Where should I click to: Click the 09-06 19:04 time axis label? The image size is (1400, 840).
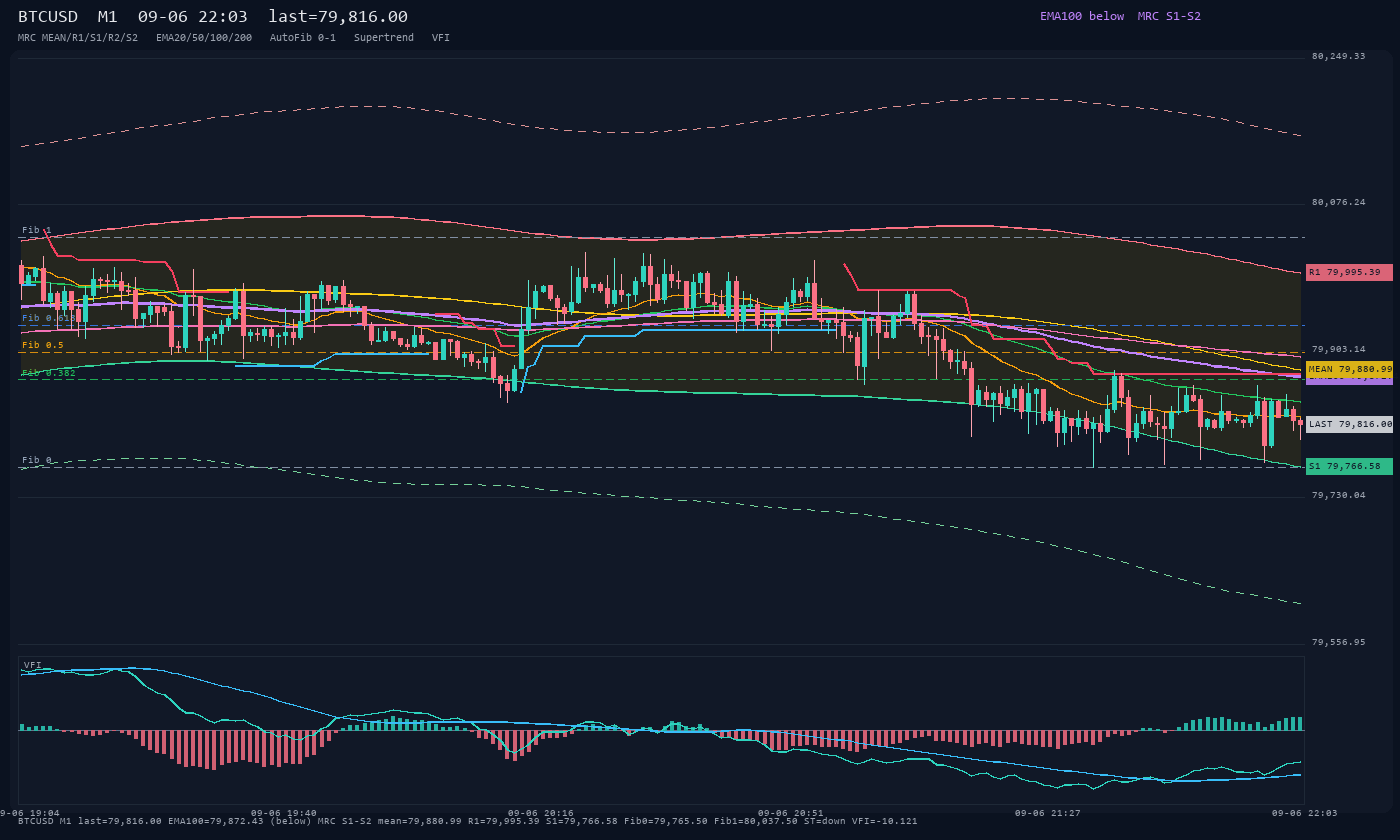coord(30,813)
